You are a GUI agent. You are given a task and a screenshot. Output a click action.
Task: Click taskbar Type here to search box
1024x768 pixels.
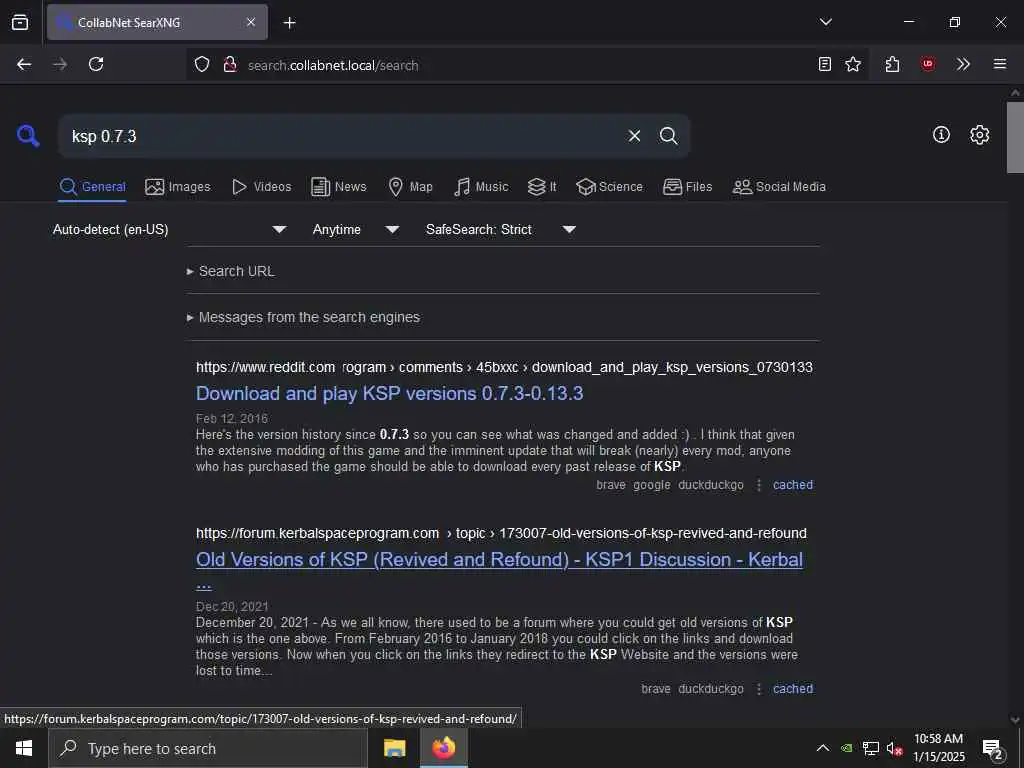(x=208, y=748)
